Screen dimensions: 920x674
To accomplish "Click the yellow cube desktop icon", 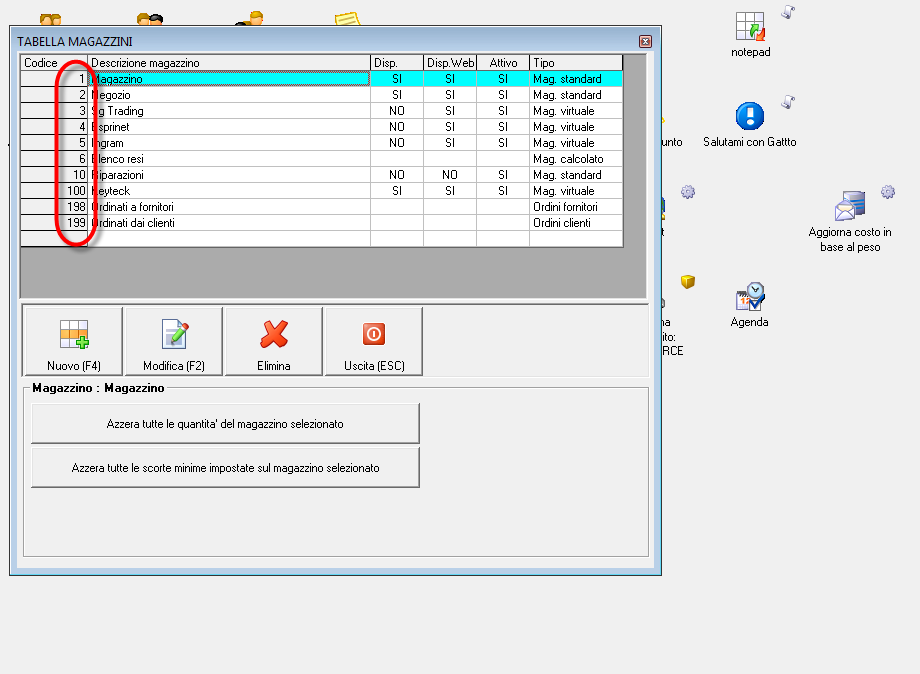I will [x=688, y=282].
